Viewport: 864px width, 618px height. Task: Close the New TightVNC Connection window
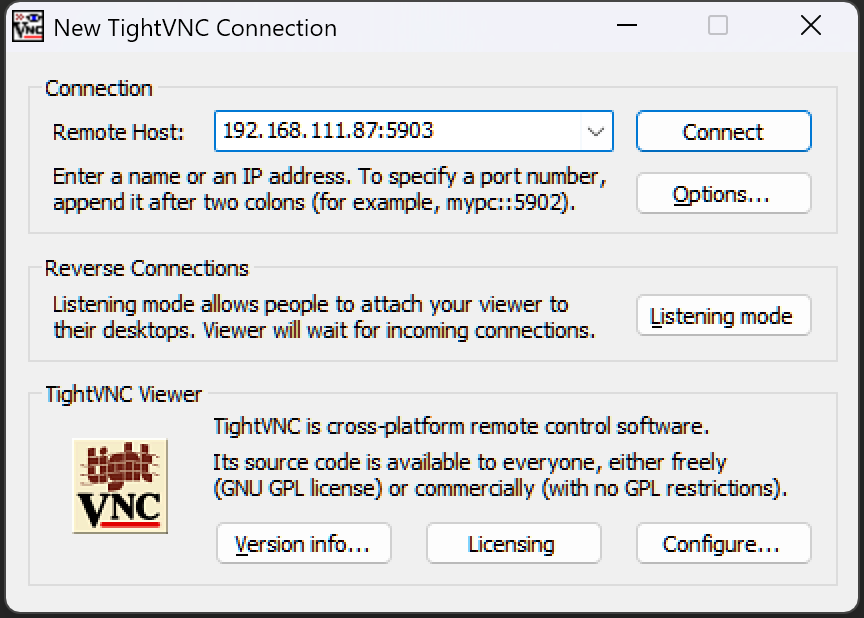(x=811, y=25)
